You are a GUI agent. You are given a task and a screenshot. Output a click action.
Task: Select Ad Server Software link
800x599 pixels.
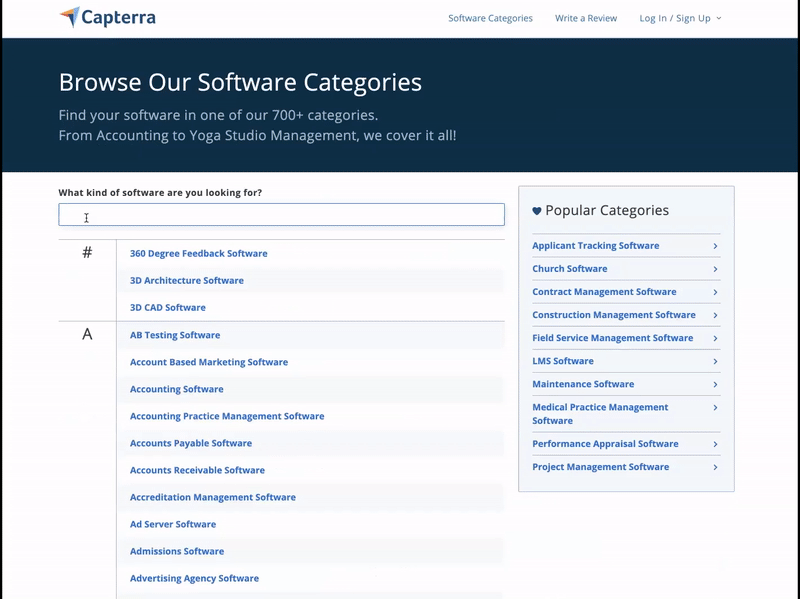pos(173,525)
